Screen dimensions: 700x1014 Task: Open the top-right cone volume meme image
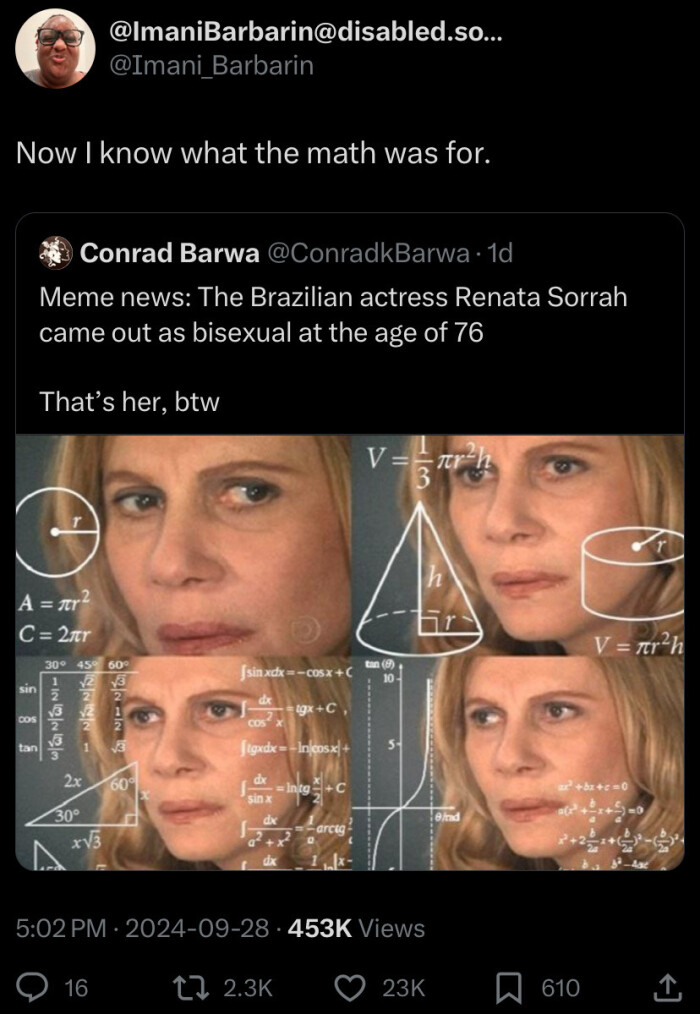click(x=518, y=545)
